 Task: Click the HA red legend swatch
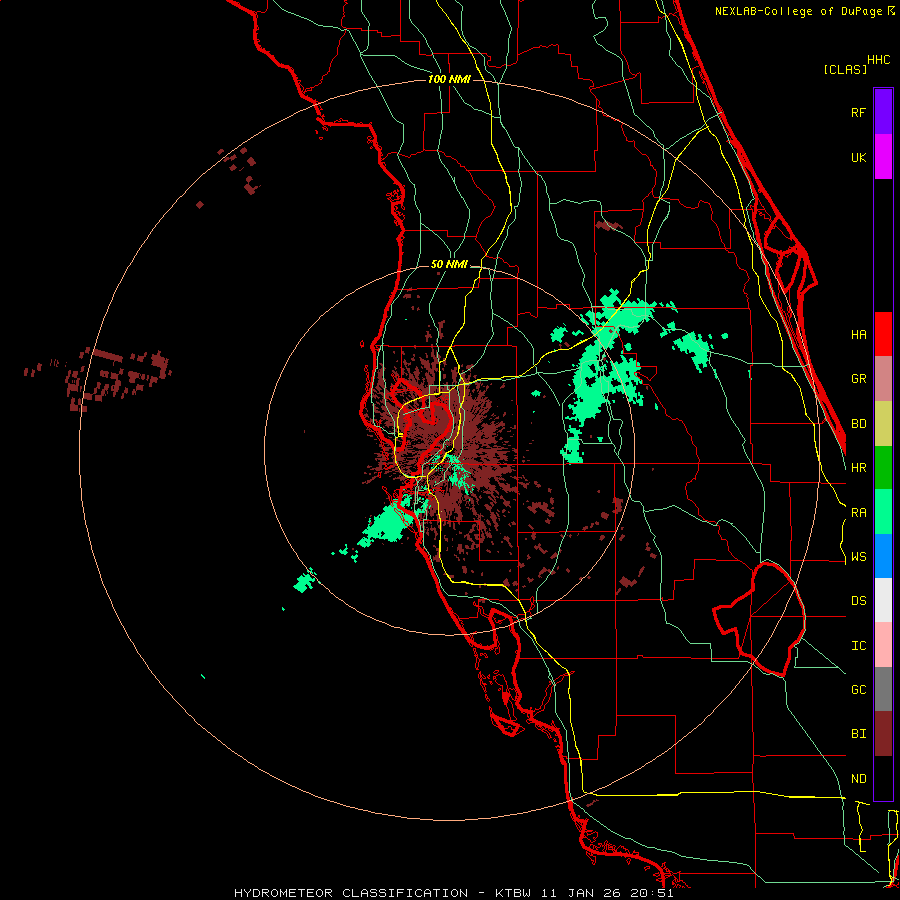click(x=883, y=334)
